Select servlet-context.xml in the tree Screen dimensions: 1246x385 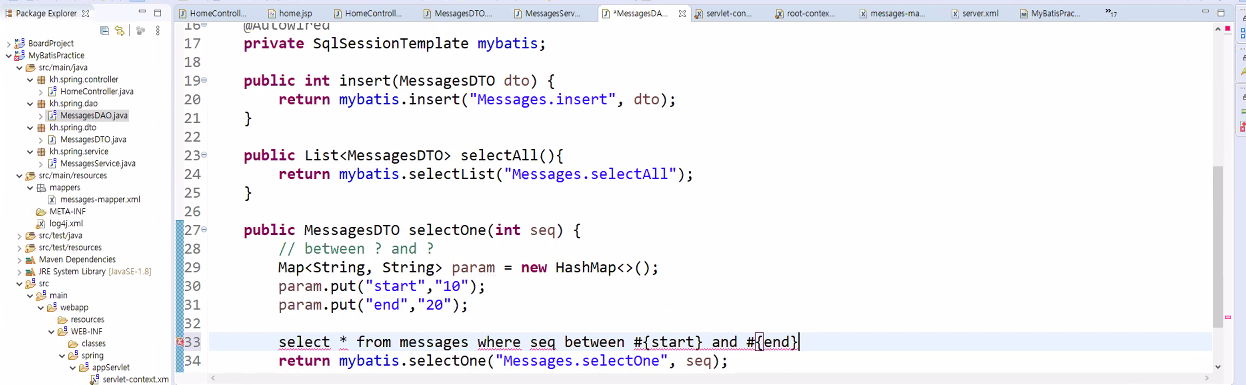pyautogui.click(x=135, y=380)
